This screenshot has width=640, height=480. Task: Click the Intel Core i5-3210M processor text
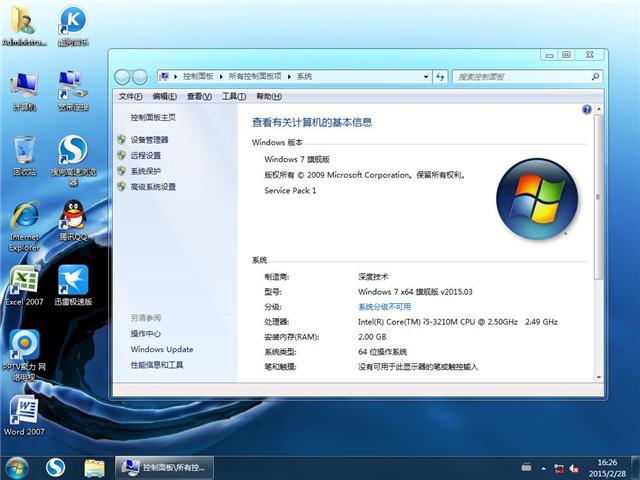click(x=458, y=322)
